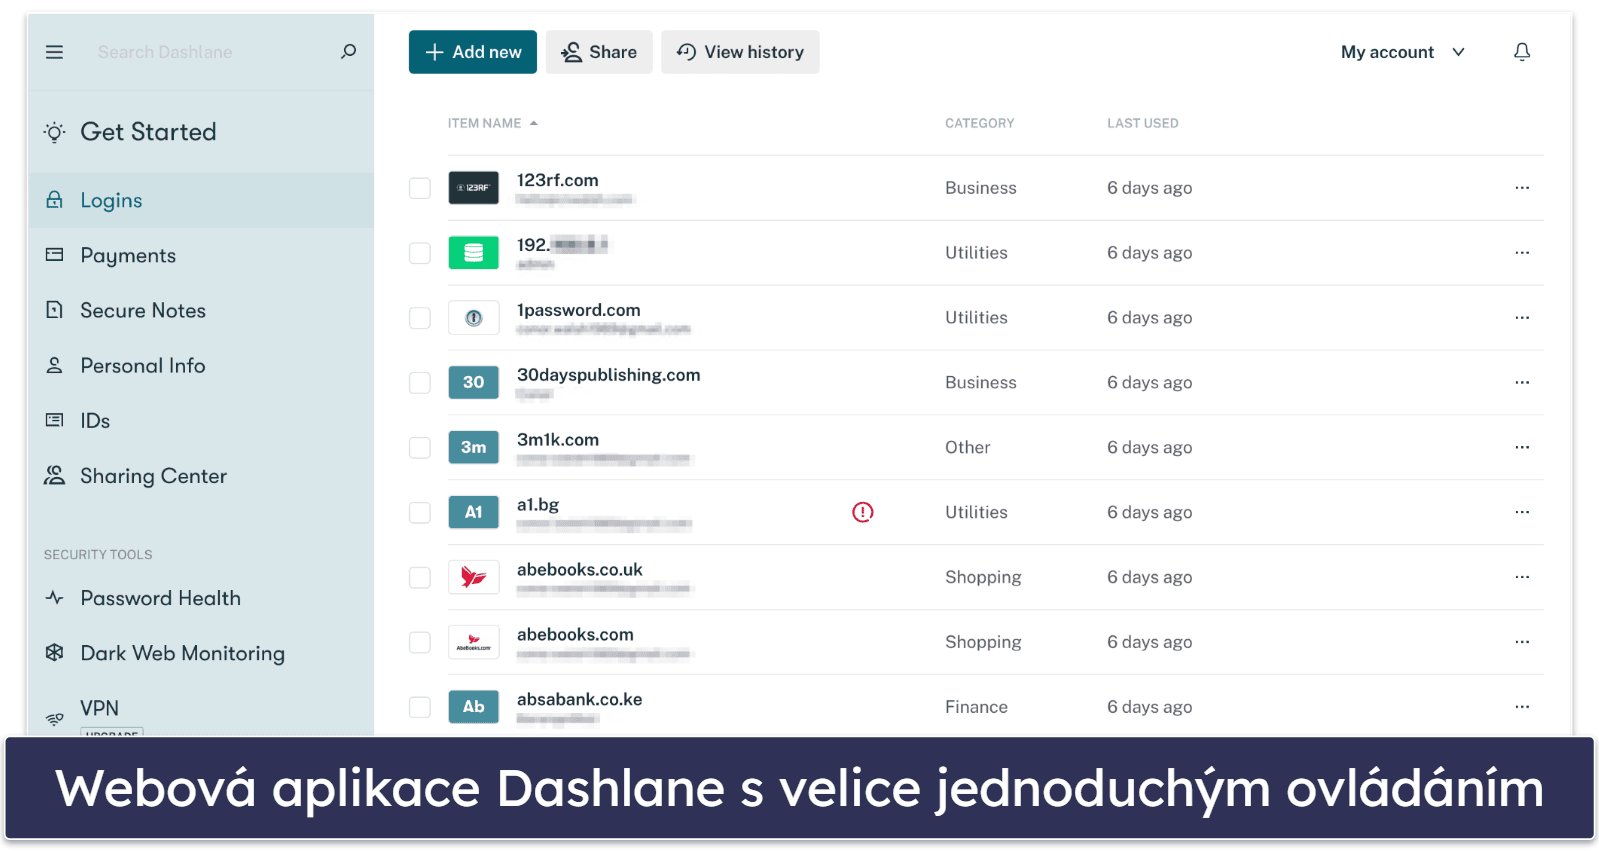Click the 123rf.com site logo
The width and height of the screenshot is (1599, 851).
tap(473, 188)
